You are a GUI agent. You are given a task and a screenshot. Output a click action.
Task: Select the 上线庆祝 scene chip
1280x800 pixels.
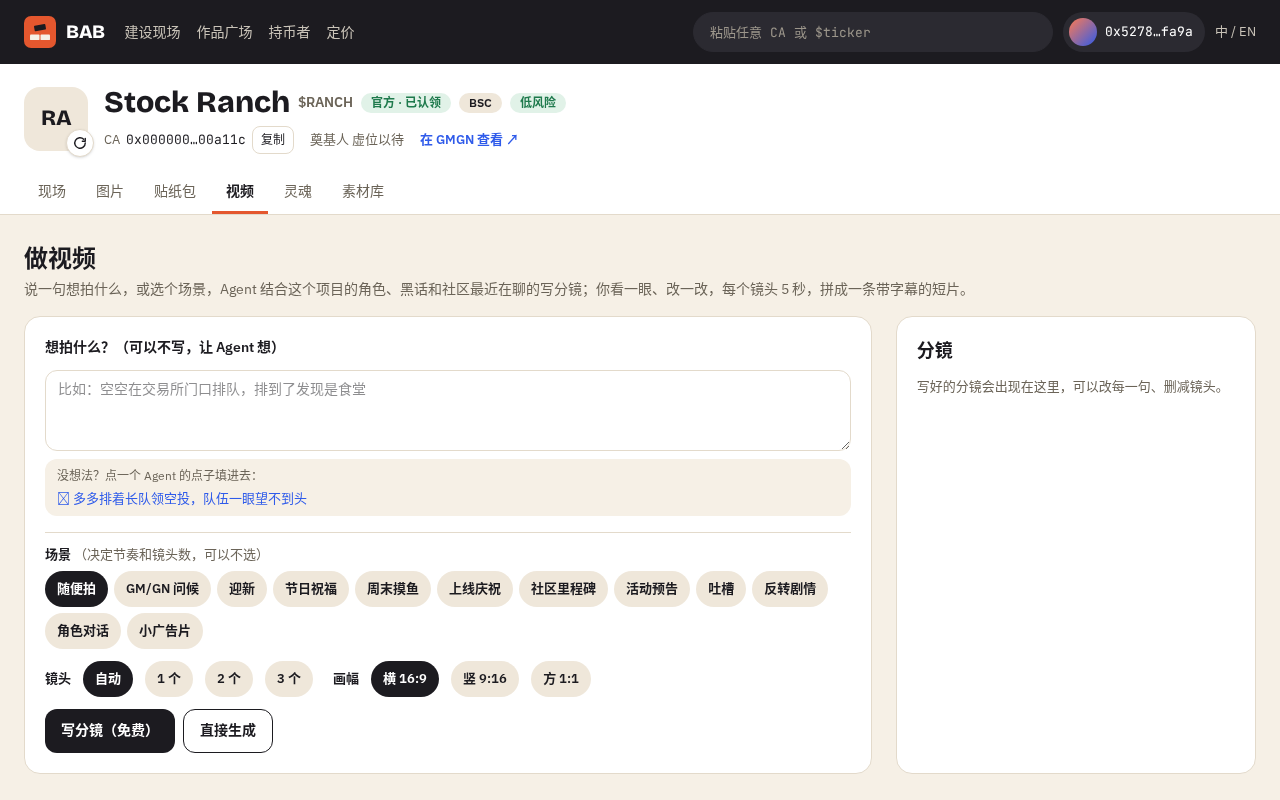tap(475, 589)
